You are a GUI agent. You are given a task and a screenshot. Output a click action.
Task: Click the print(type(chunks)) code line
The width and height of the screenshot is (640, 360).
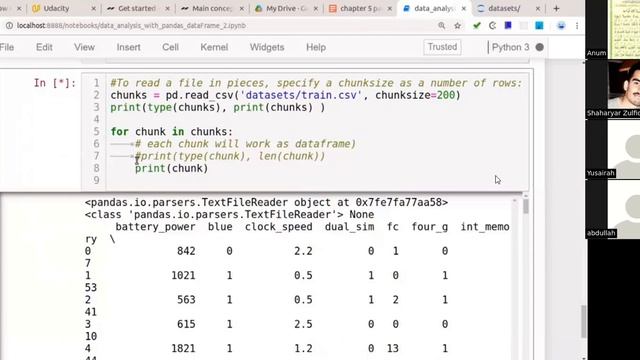(x=218, y=107)
